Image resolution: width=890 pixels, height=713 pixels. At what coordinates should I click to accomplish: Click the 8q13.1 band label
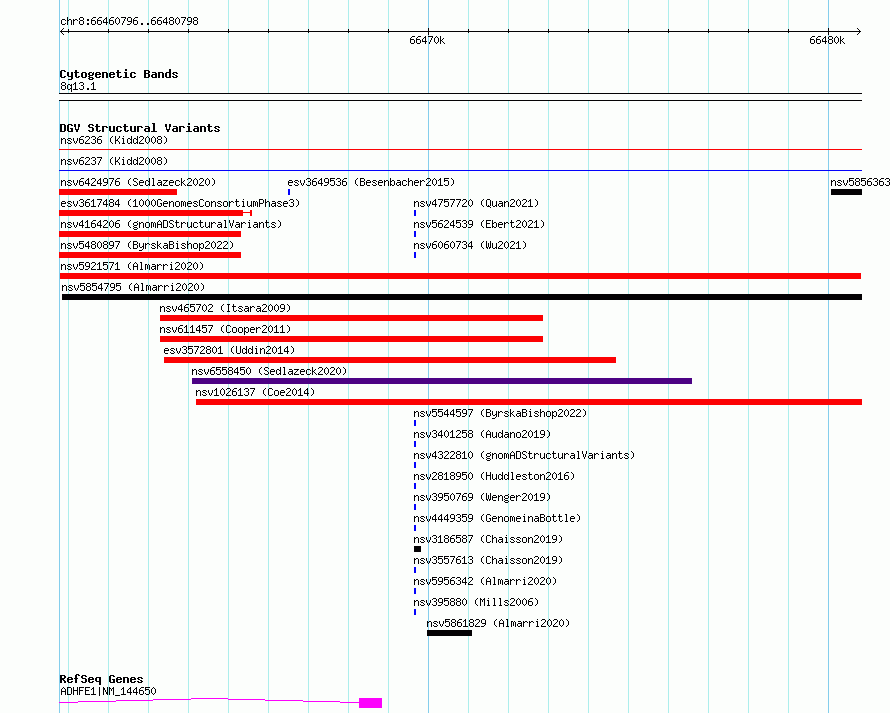click(78, 86)
